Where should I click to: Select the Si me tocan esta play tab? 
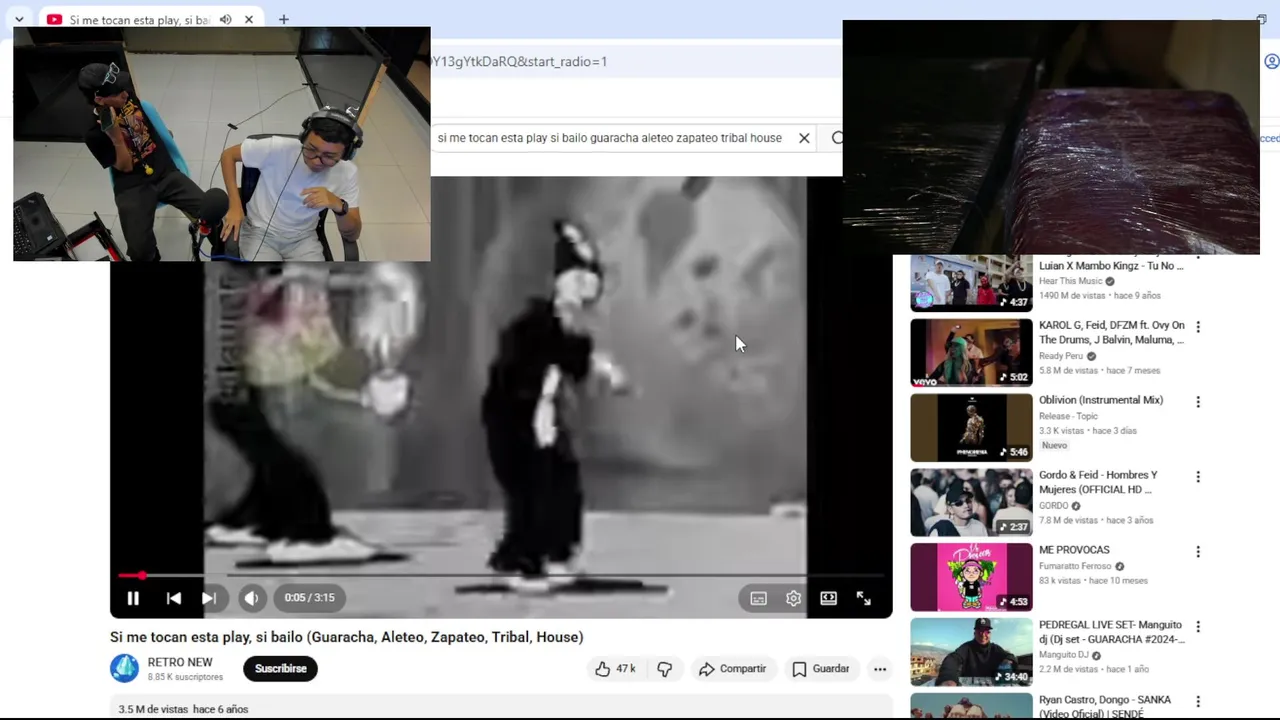(138, 20)
